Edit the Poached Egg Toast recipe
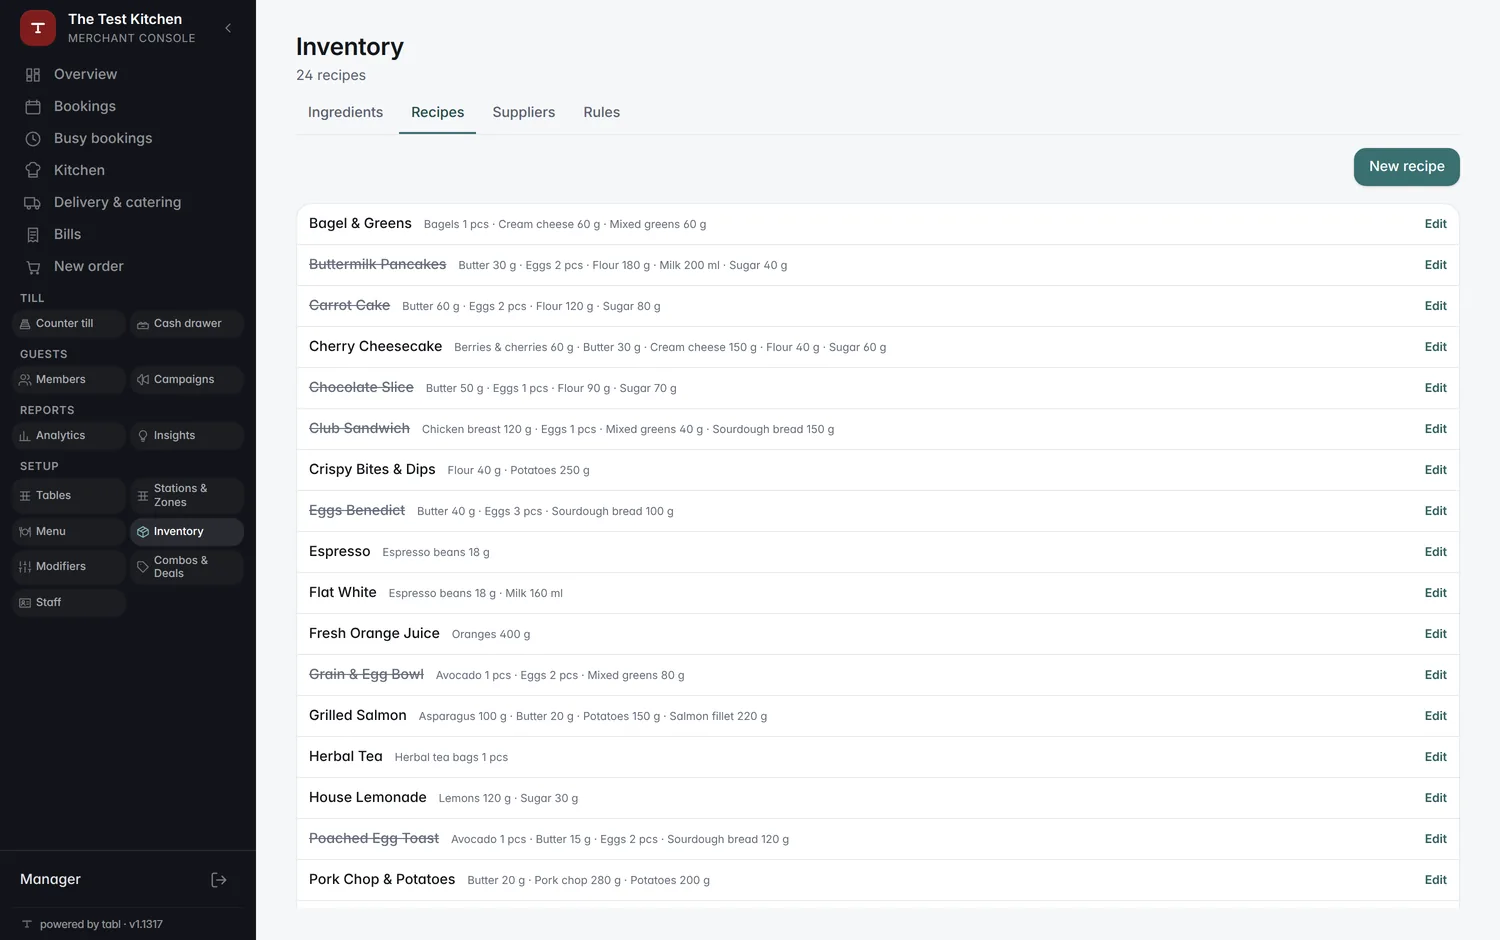Screen dimensions: 1500x940 (1435, 840)
